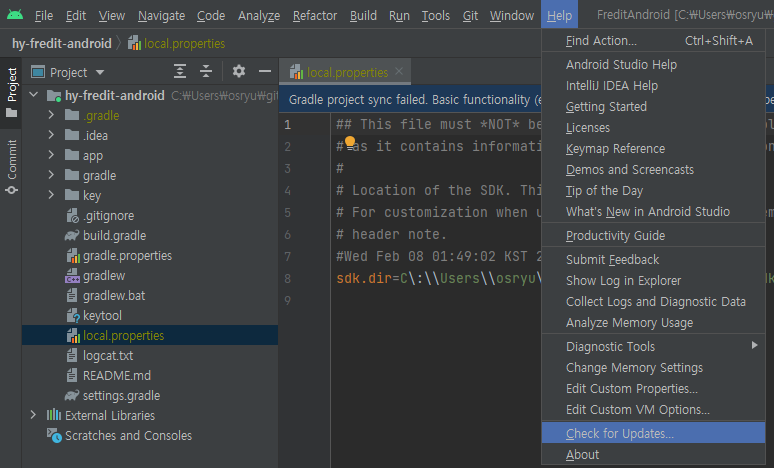Choose Edit Custom VM Options

click(x=653, y=409)
